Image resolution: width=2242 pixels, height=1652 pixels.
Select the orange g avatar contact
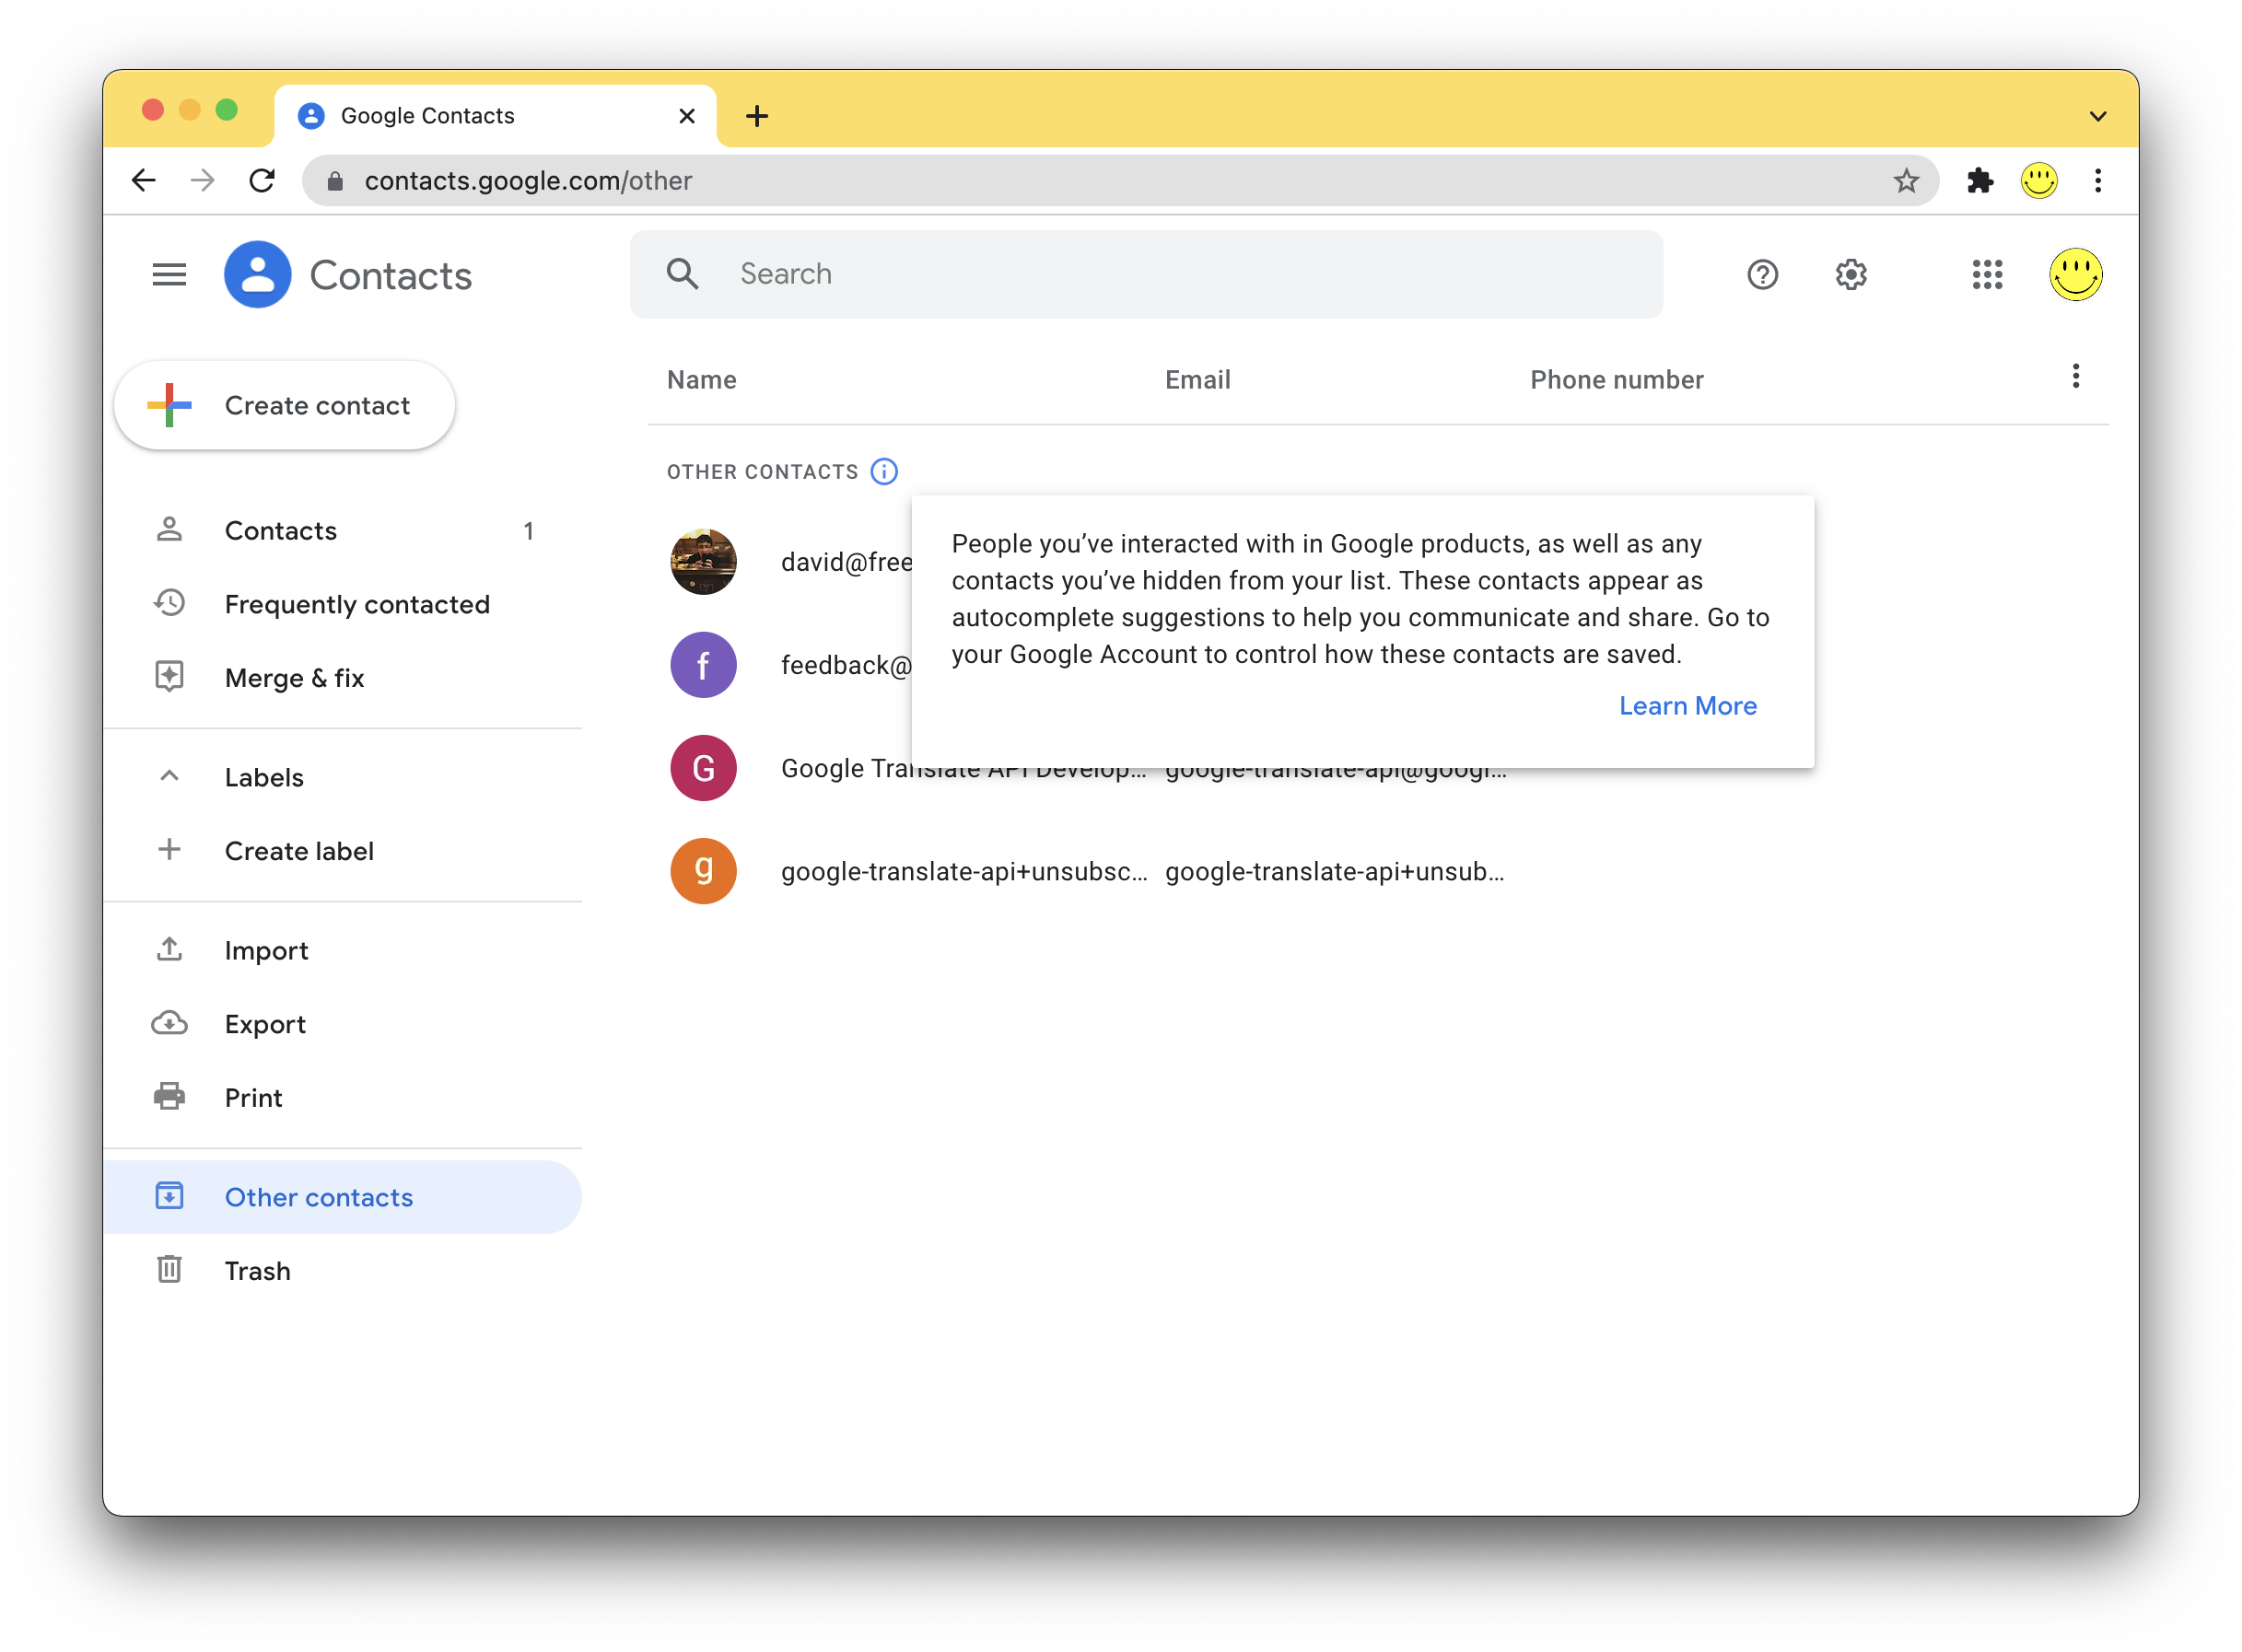click(703, 870)
